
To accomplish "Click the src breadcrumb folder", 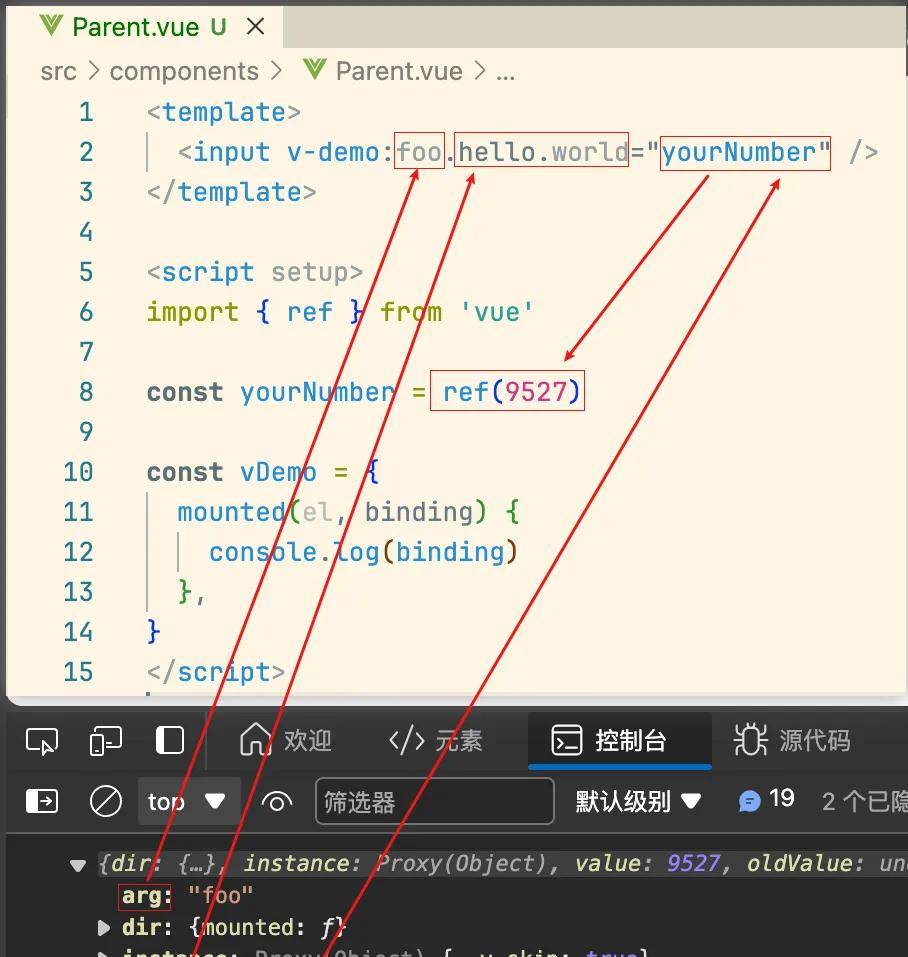I will pos(58,71).
